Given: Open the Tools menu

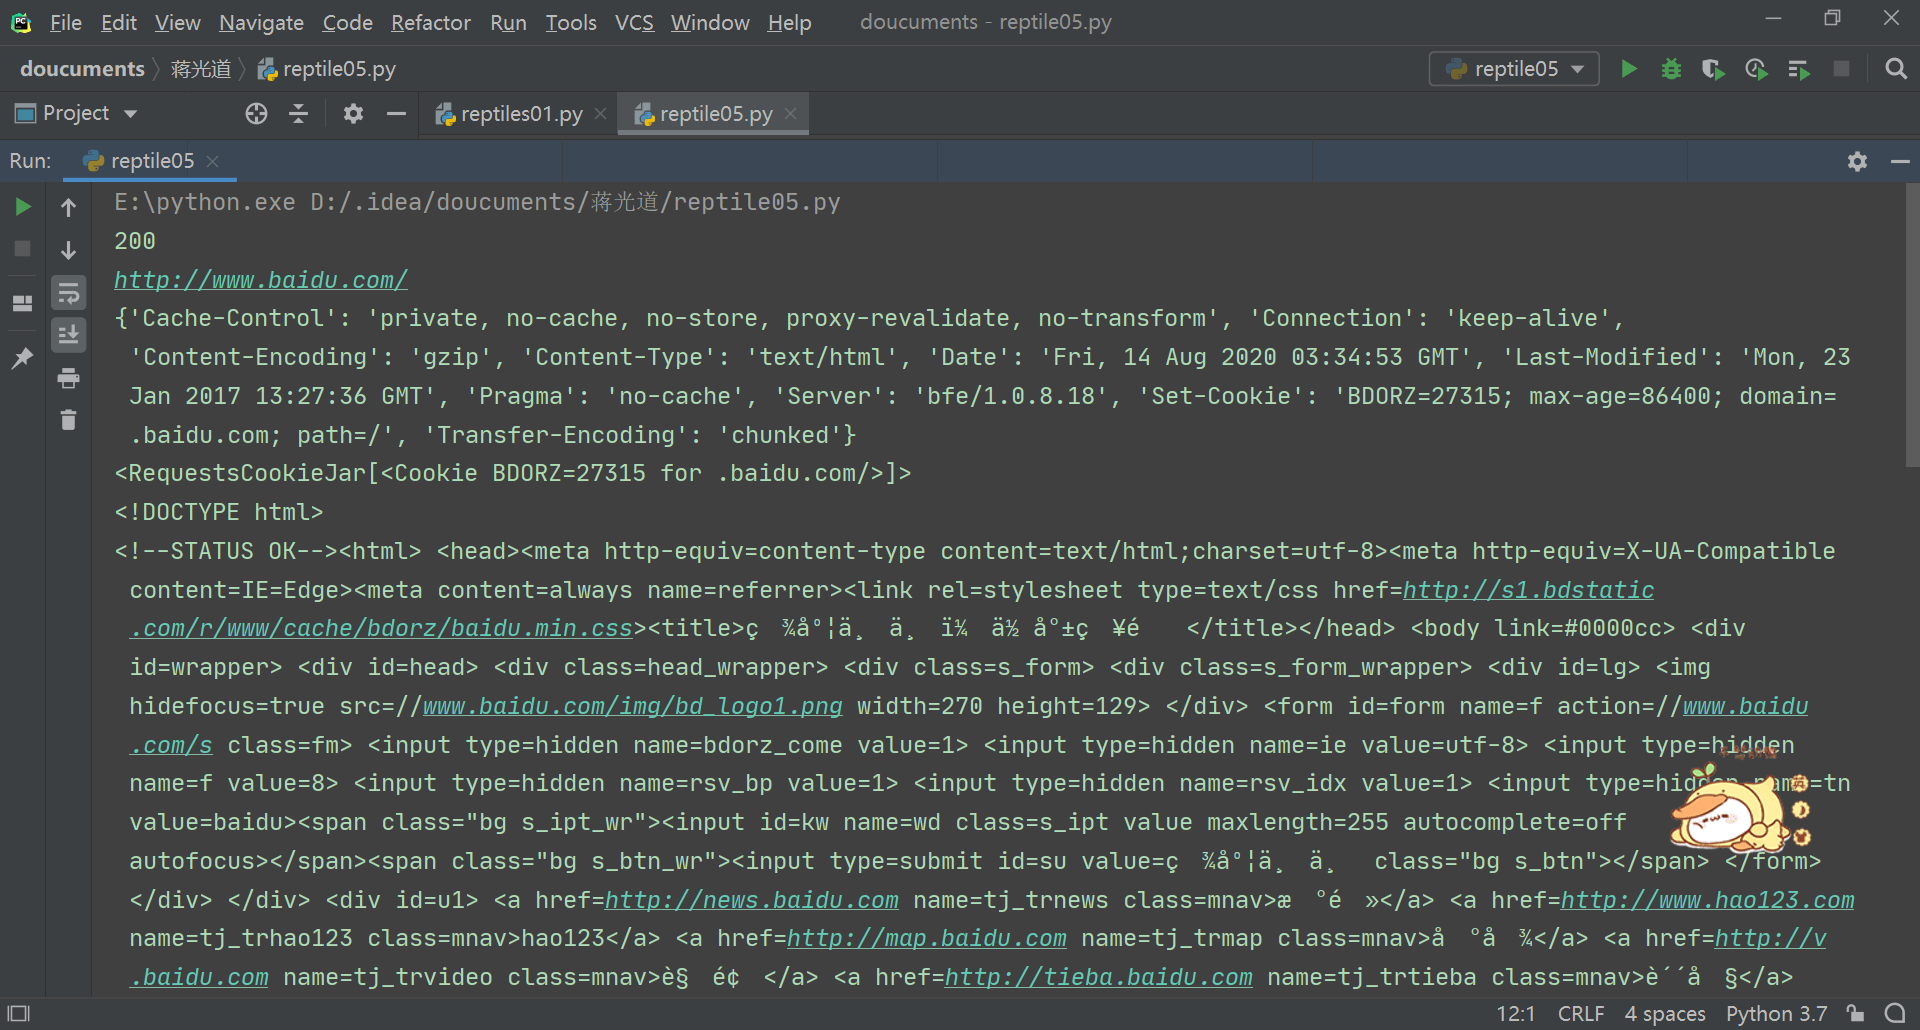Looking at the screenshot, I should 571,22.
